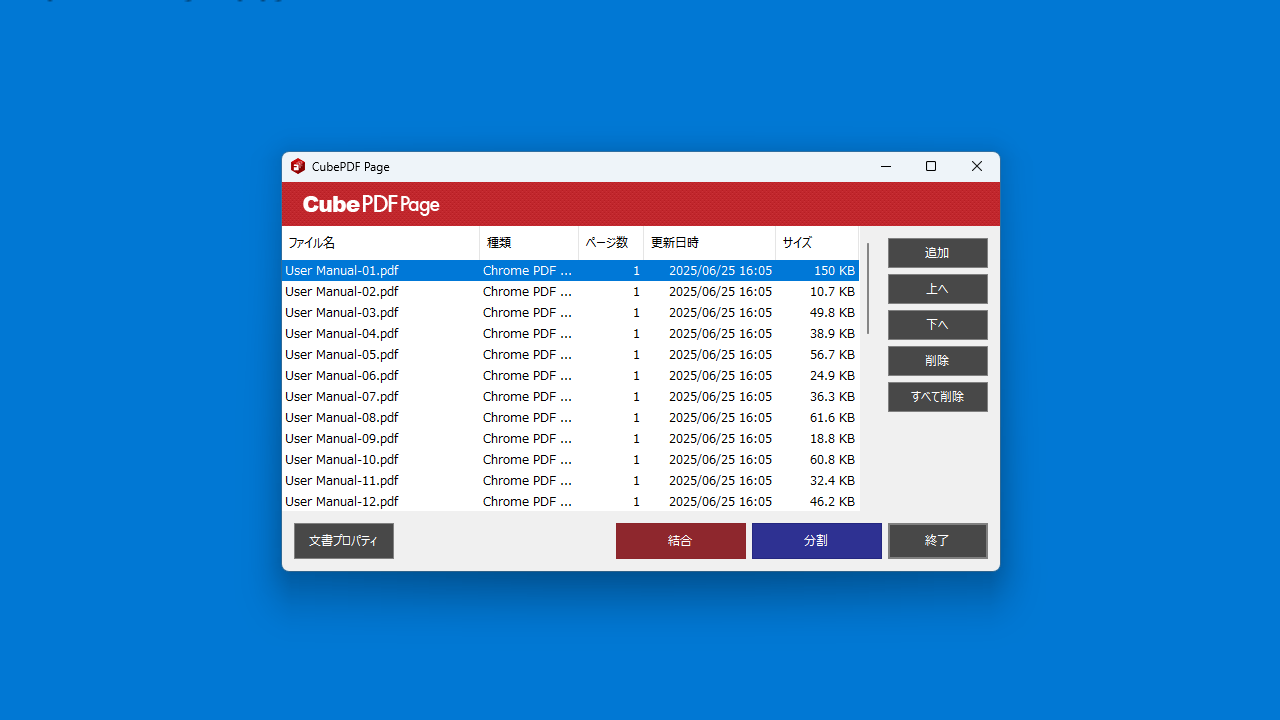Screen dimensions: 1280x720
Task: Click すべて削除 to clear all files
Action: click(938, 397)
